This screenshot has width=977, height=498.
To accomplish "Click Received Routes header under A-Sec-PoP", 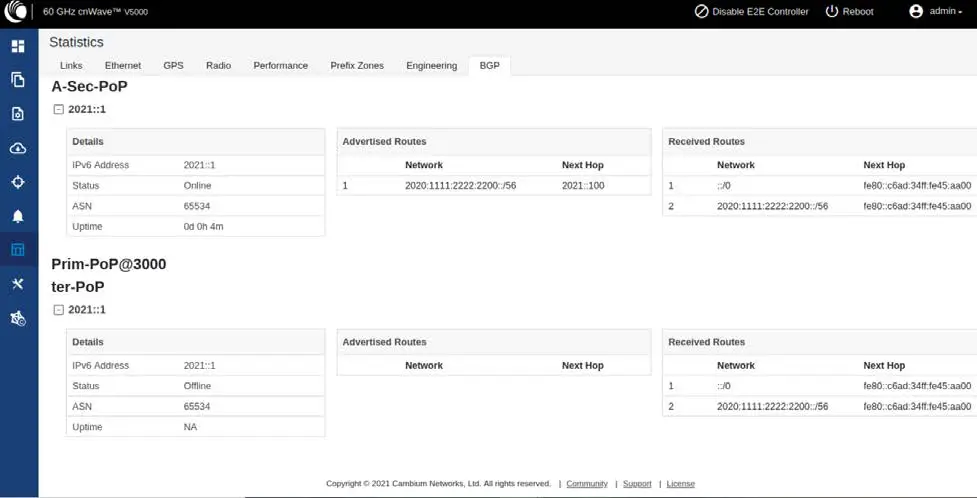I will coord(706,141).
